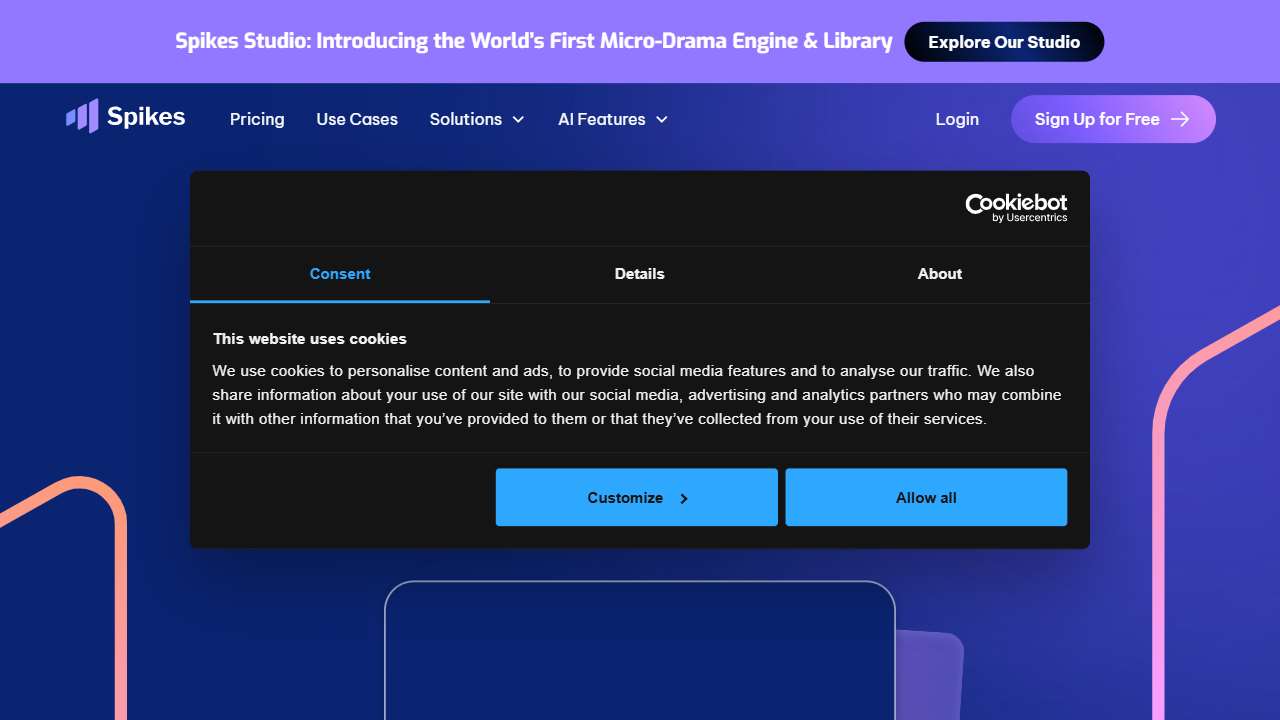Click the Spikes Studio announcement banner text
Viewport: 1280px width, 720px height.
[534, 41]
